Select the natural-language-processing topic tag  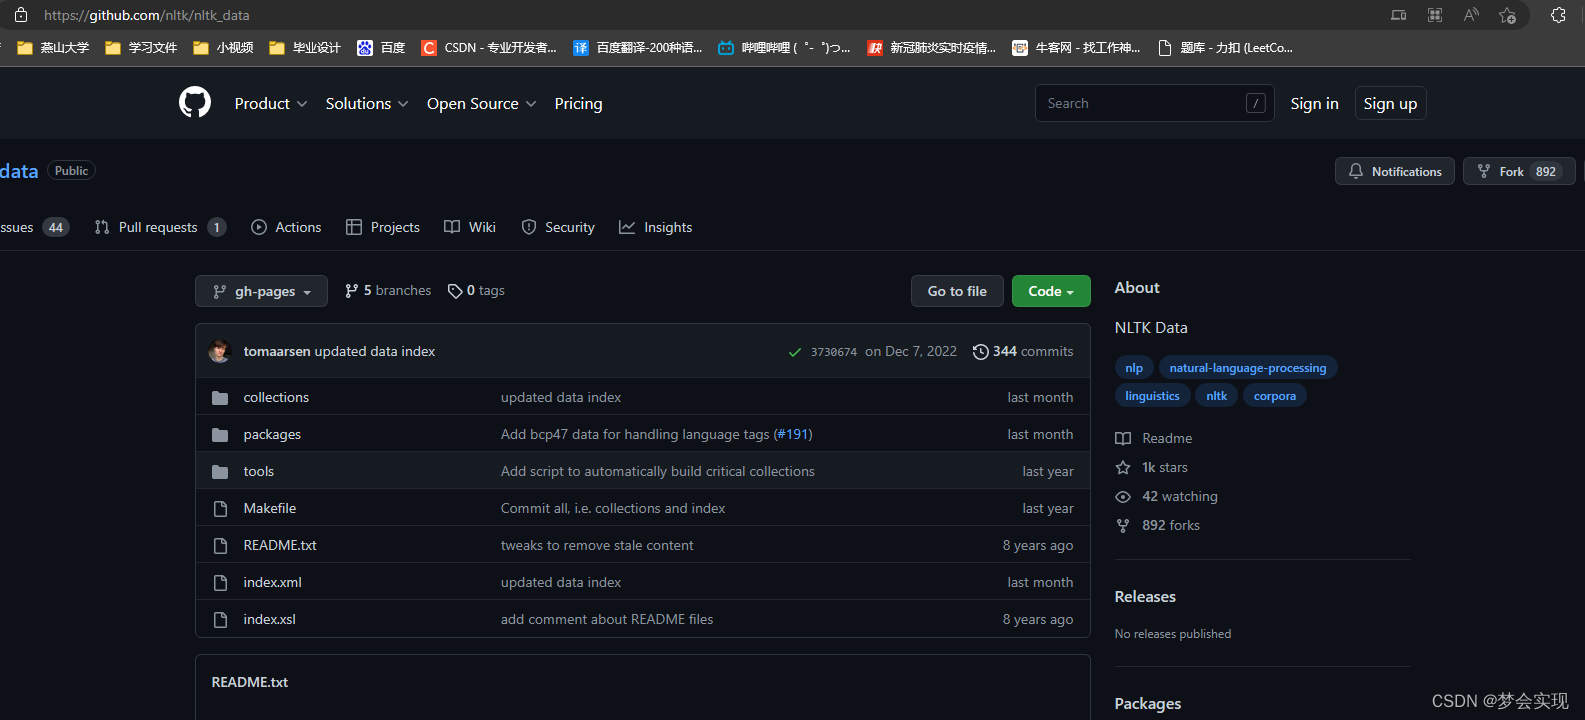(1248, 368)
